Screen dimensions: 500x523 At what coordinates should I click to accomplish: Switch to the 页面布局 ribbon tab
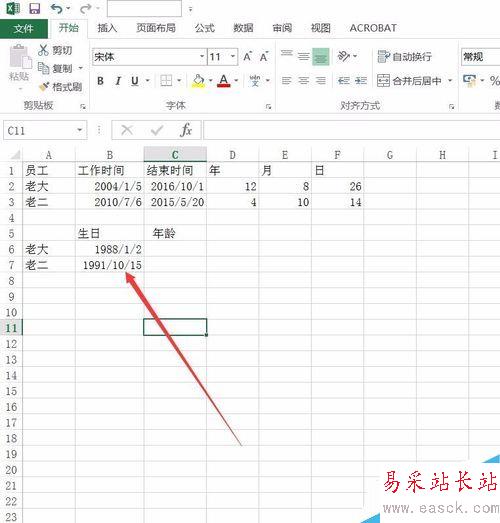[156, 28]
